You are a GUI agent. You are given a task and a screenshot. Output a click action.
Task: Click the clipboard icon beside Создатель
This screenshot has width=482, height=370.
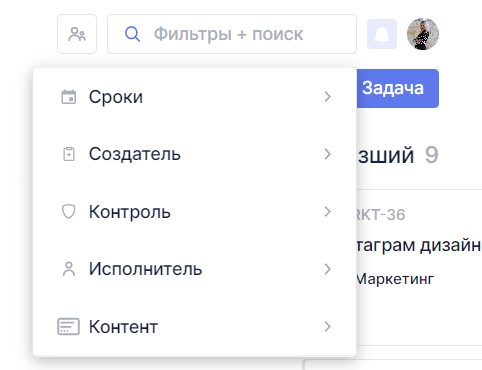pyautogui.click(x=69, y=154)
